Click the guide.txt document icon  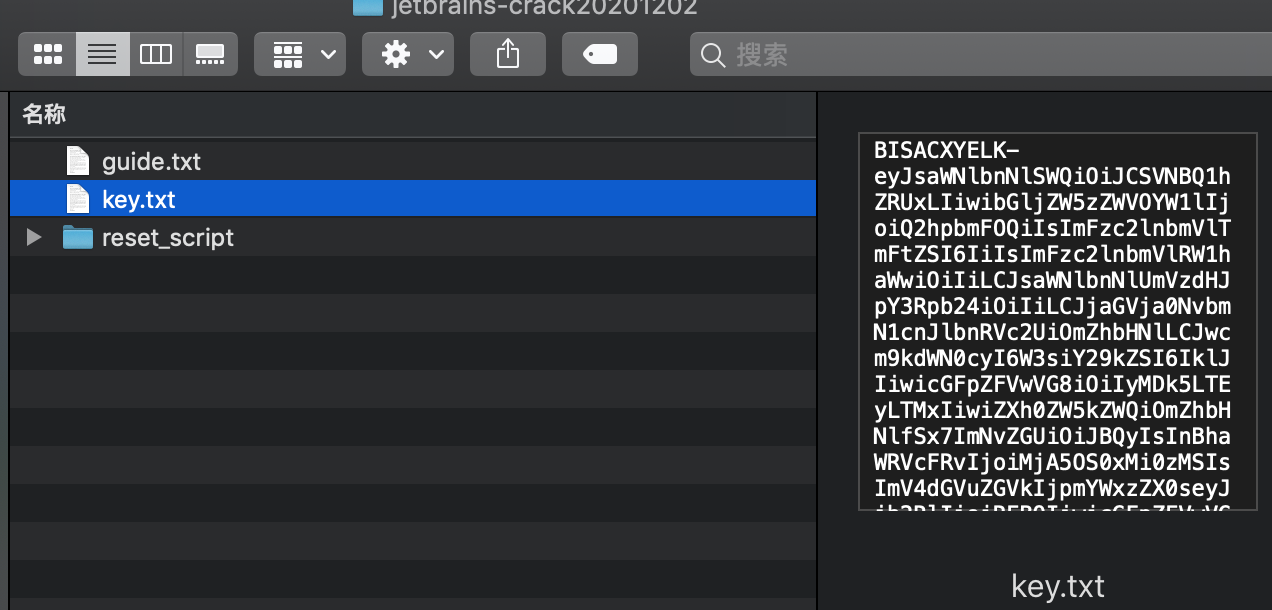click(x=78, y=161)
